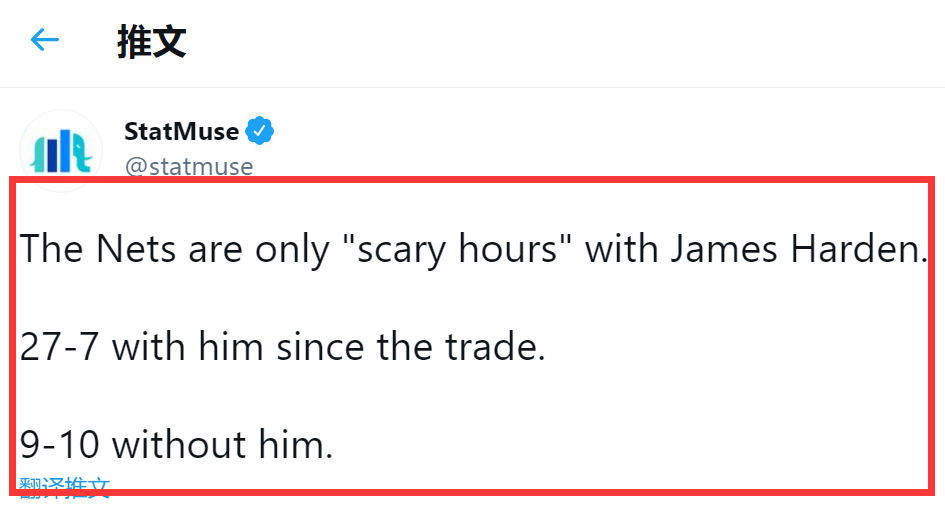The height and width of the screenshot is (511, 945).
Task: Click the word "only" in the first line
Action: [292, 248]
